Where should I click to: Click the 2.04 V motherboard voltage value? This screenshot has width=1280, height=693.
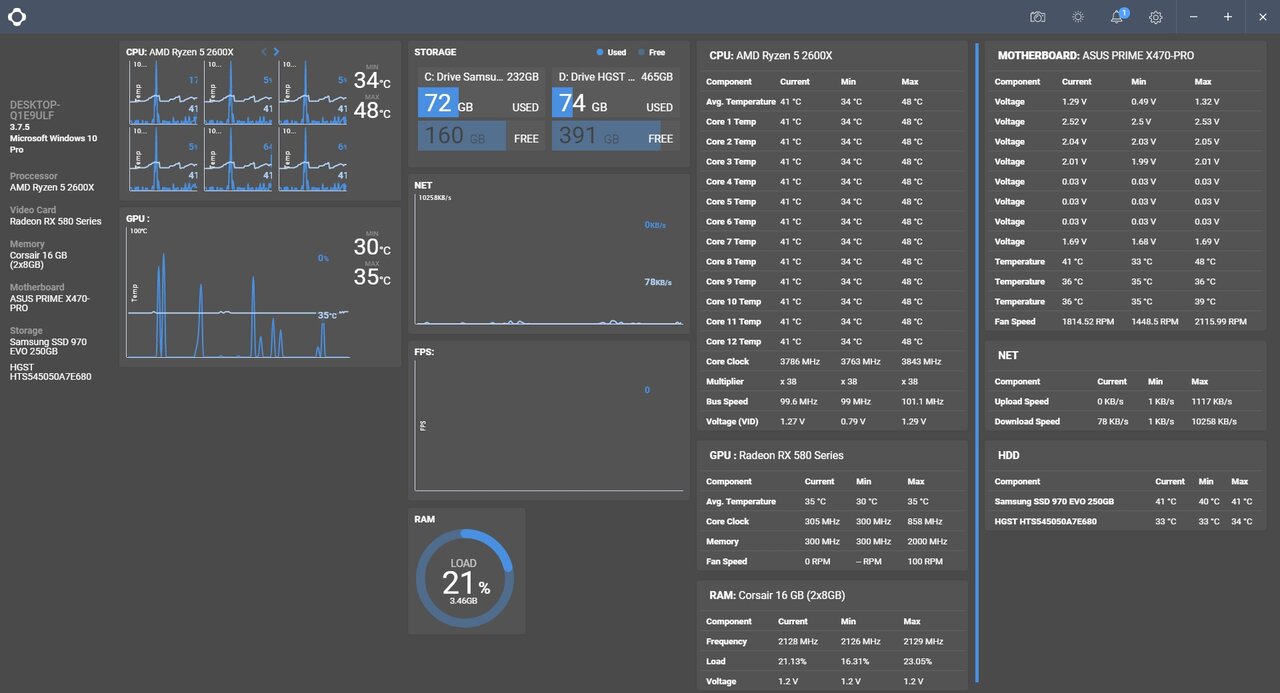pos(1076,142)
